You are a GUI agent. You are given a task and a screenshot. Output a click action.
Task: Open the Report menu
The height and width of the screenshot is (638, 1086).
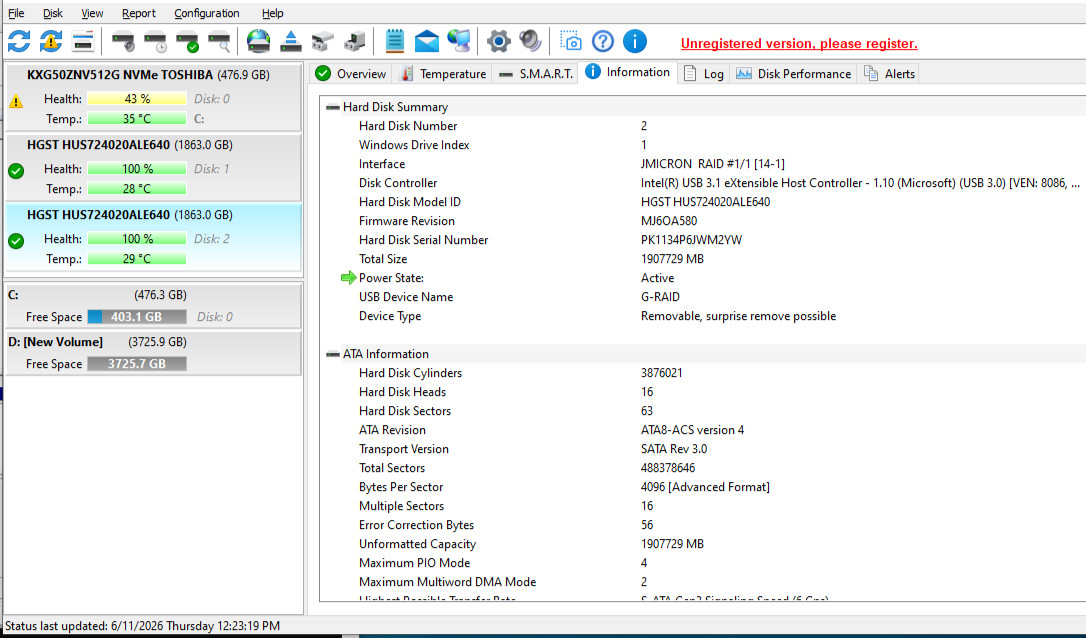pos(139,13)
